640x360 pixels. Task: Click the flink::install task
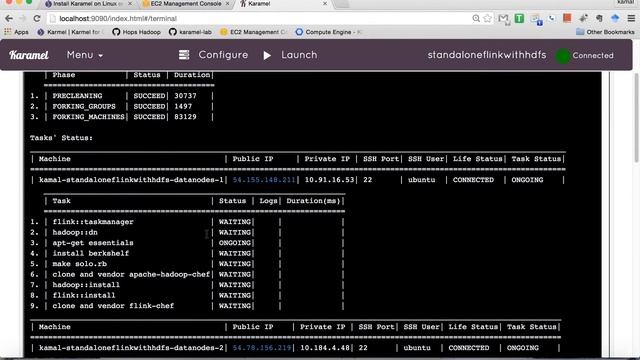coord(84,296)
